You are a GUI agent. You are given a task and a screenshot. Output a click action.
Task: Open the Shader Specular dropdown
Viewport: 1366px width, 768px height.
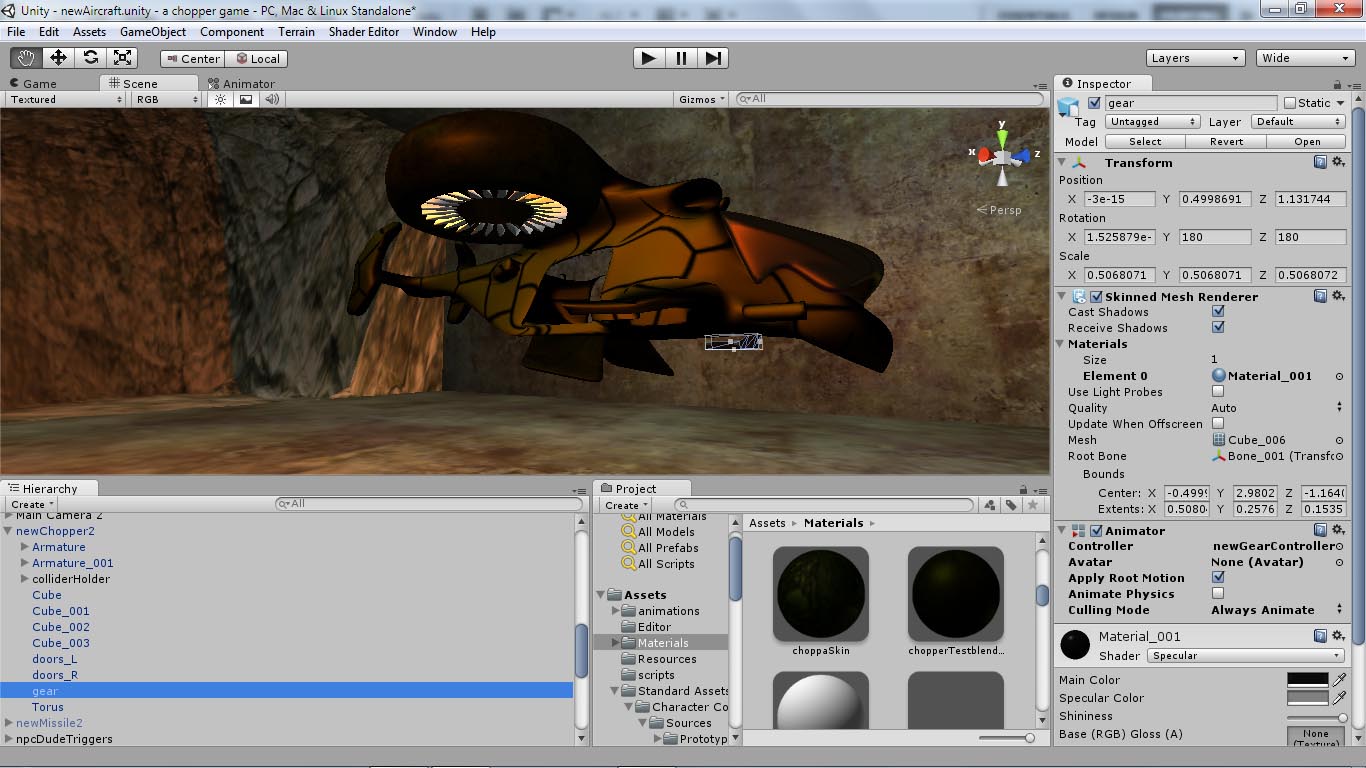point(1246,656)
